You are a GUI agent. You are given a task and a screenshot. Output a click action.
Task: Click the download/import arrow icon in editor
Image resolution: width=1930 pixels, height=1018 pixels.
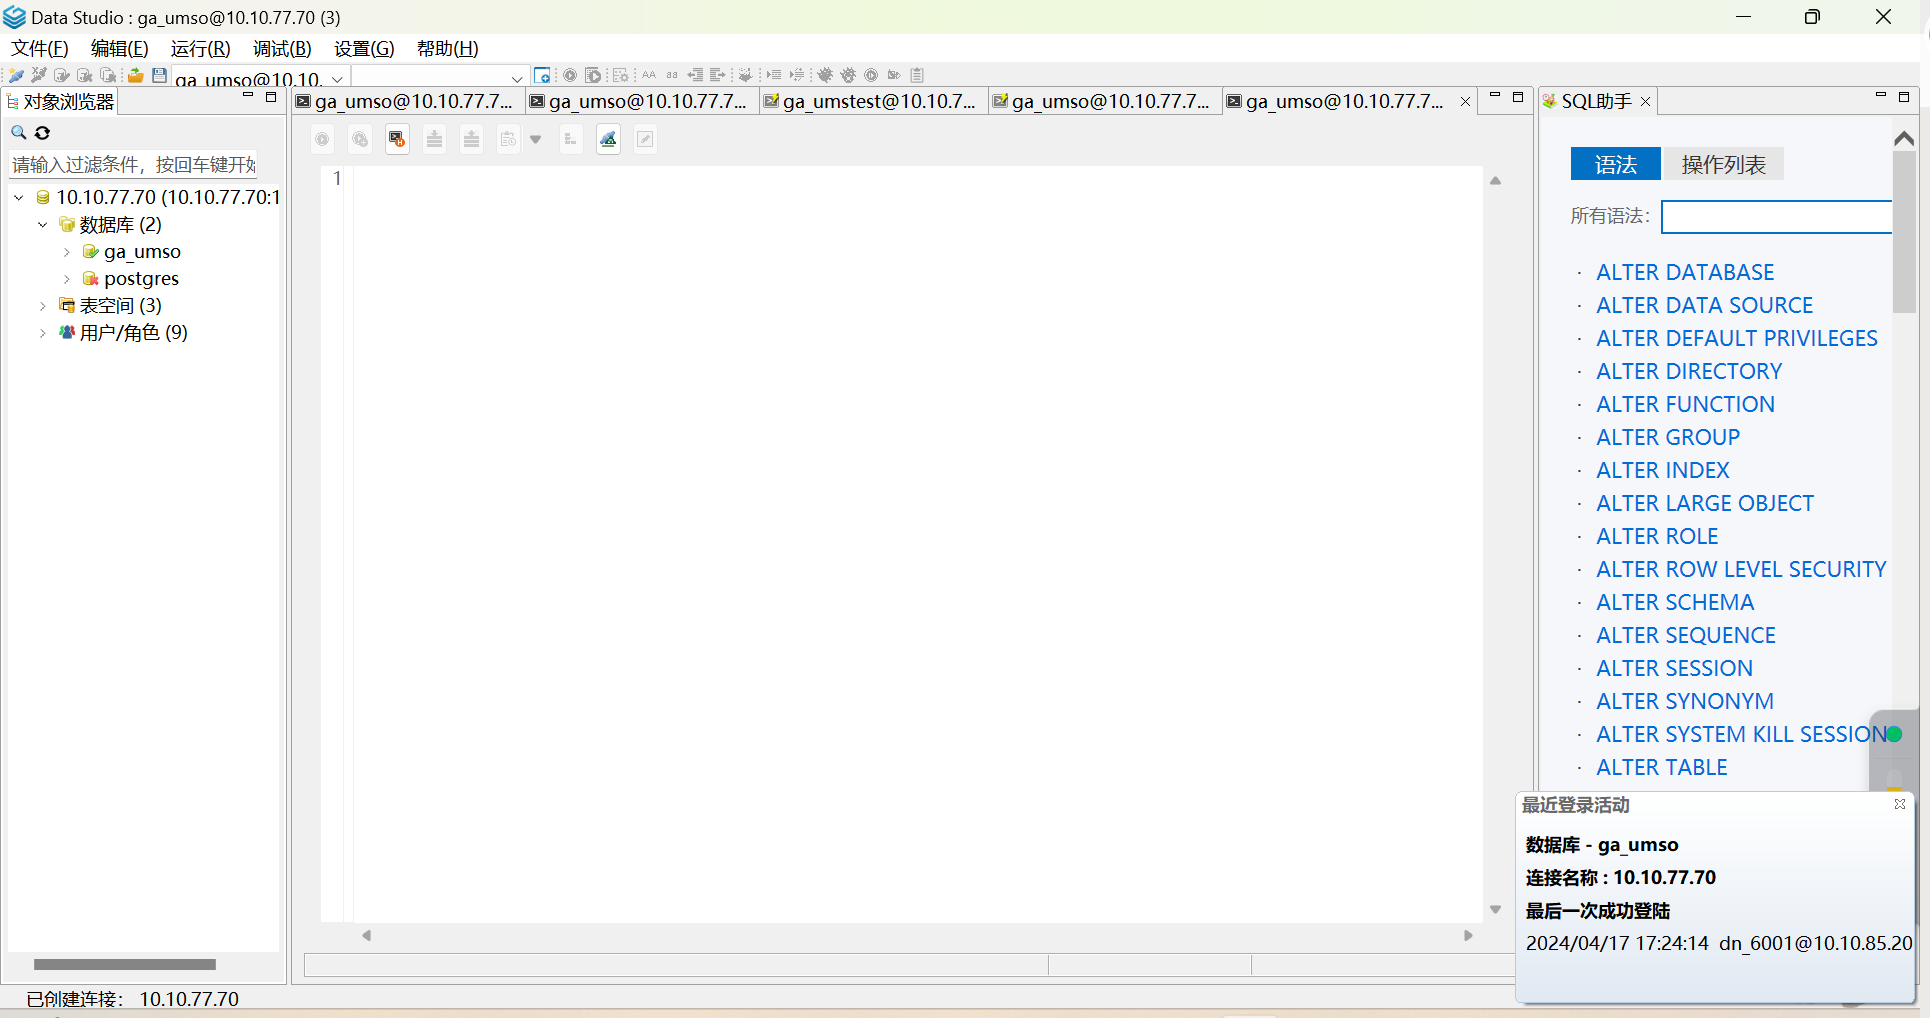point(434,139)
